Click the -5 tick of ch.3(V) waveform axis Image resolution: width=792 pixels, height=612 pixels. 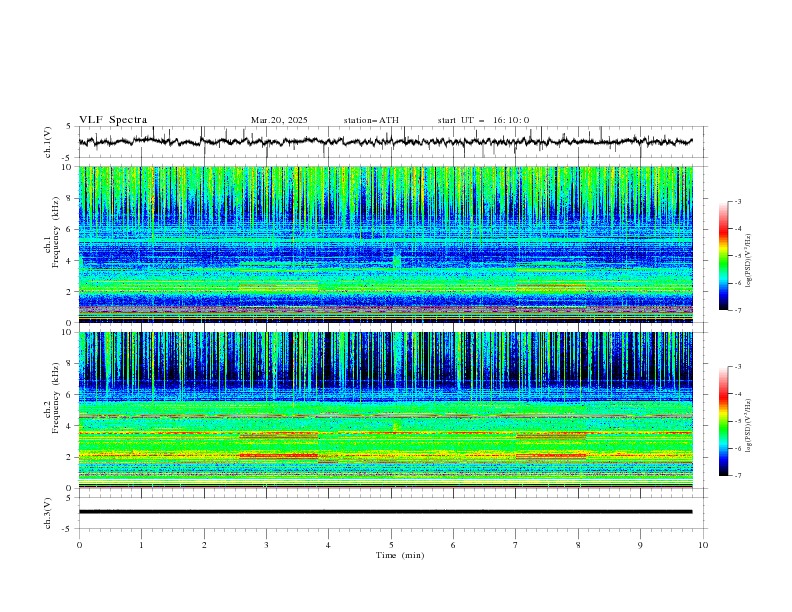(x=68, y=529)
